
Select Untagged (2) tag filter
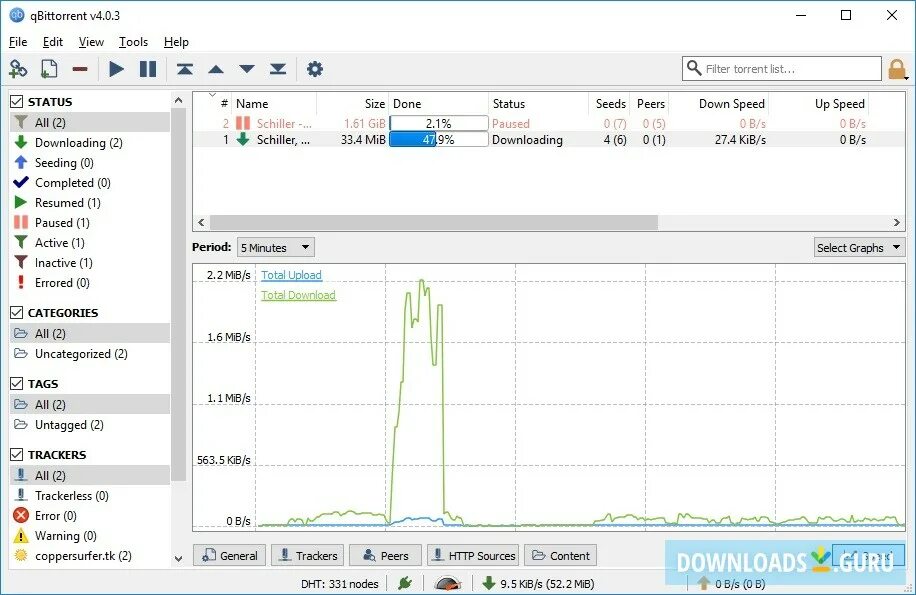click(91, 424)
